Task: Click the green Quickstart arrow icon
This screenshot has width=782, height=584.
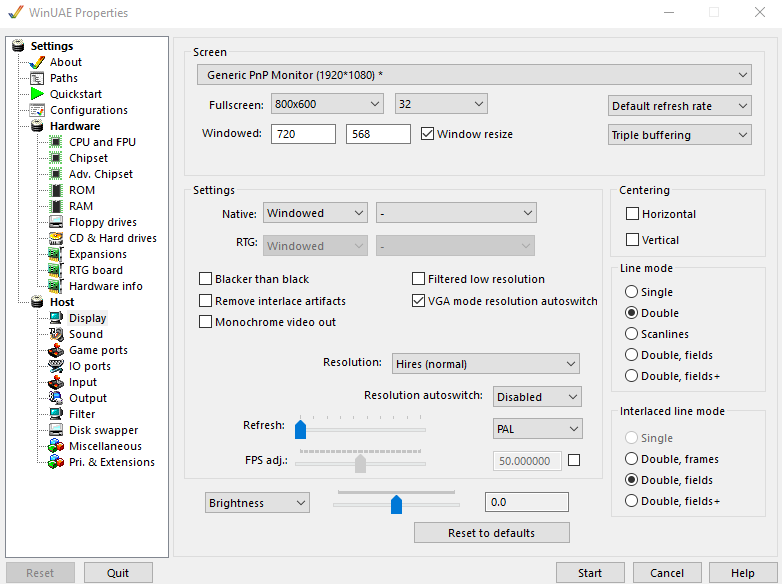Action: point(37,94)
